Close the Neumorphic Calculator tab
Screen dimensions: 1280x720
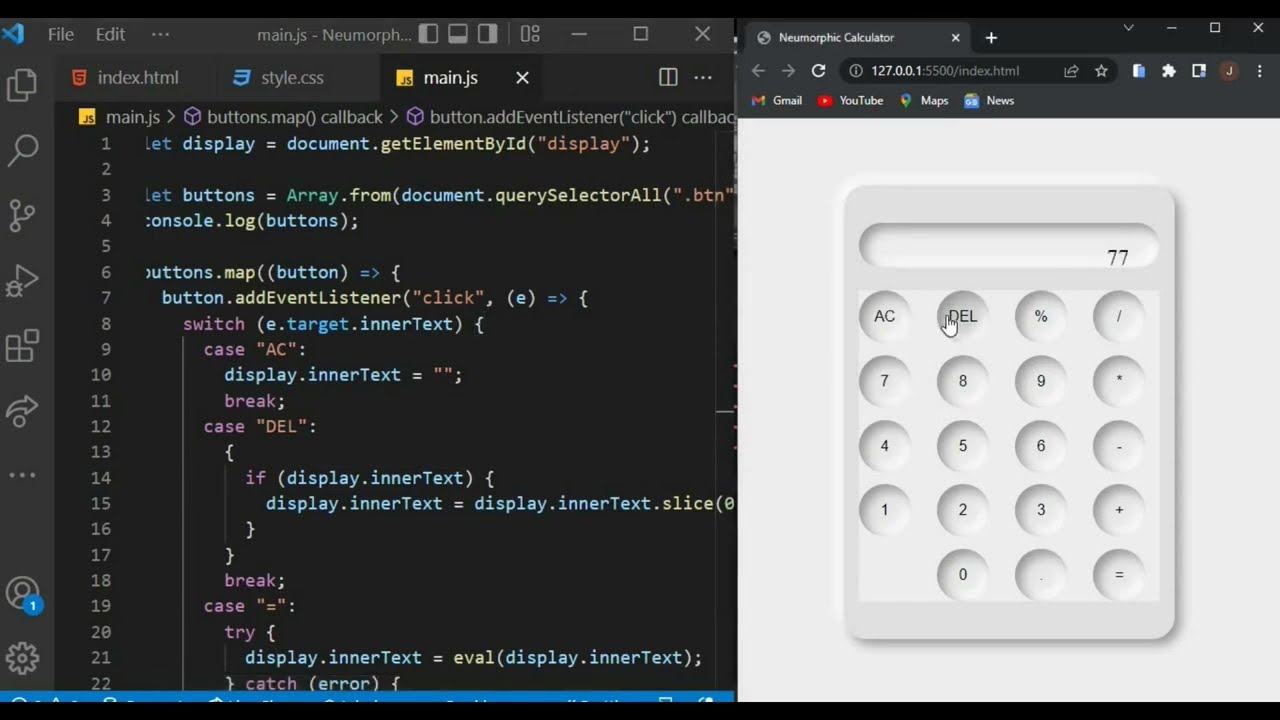[x=955, y=38]
